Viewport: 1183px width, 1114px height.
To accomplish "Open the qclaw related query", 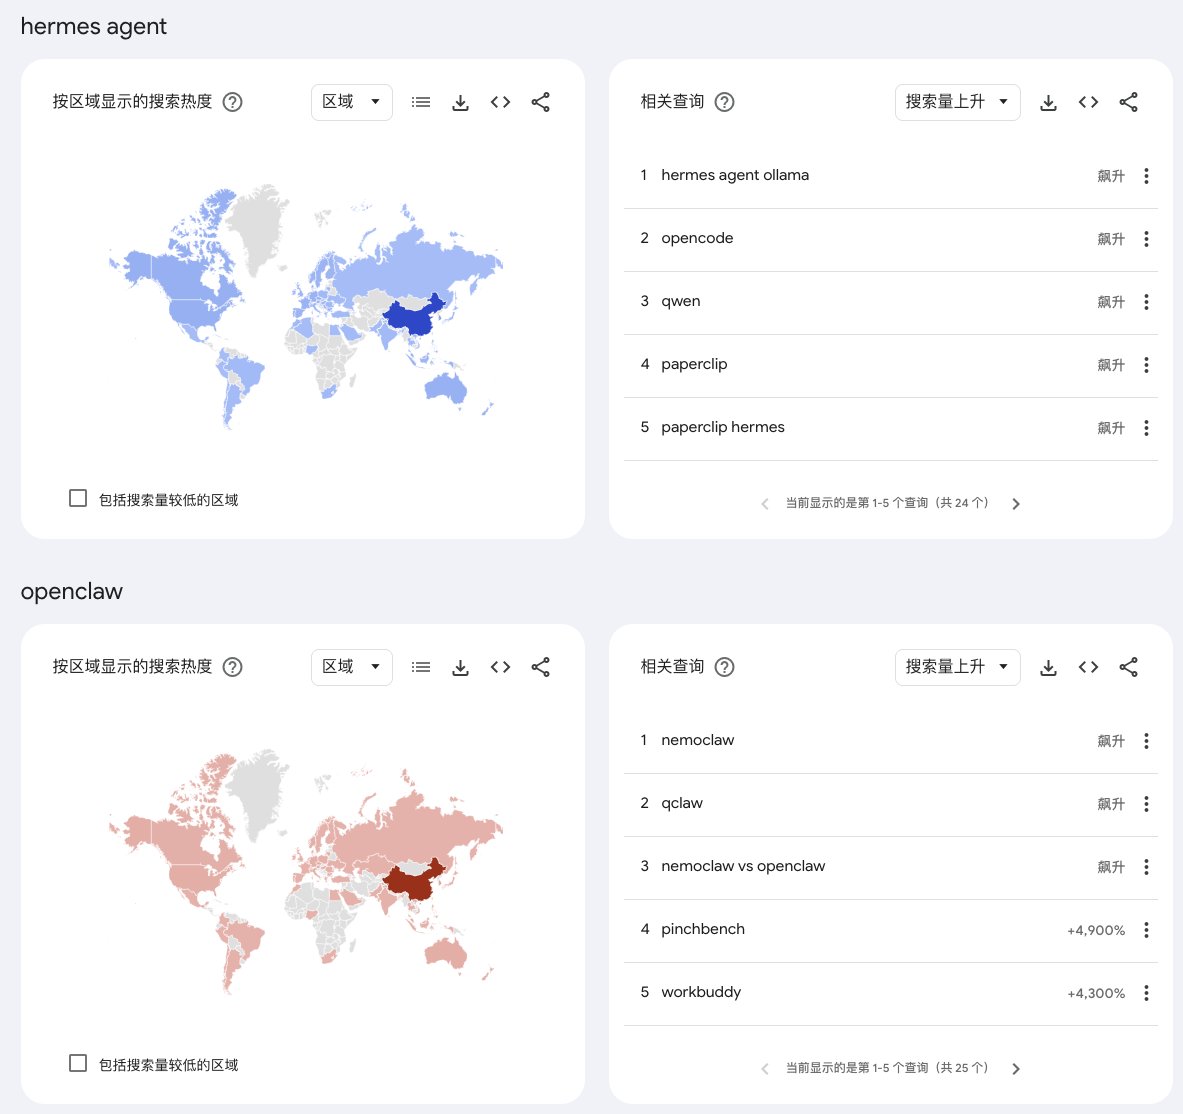I will tap(681, 803).
